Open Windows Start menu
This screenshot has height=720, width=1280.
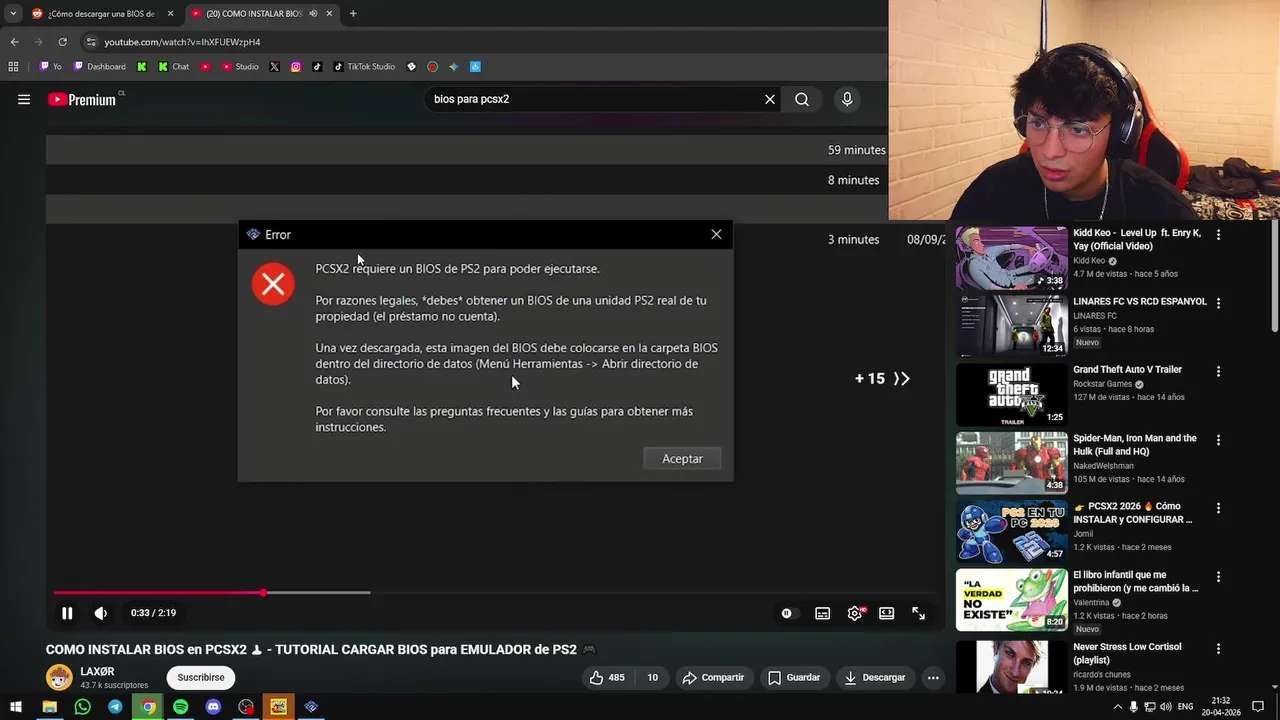click(x=16, y=707)
